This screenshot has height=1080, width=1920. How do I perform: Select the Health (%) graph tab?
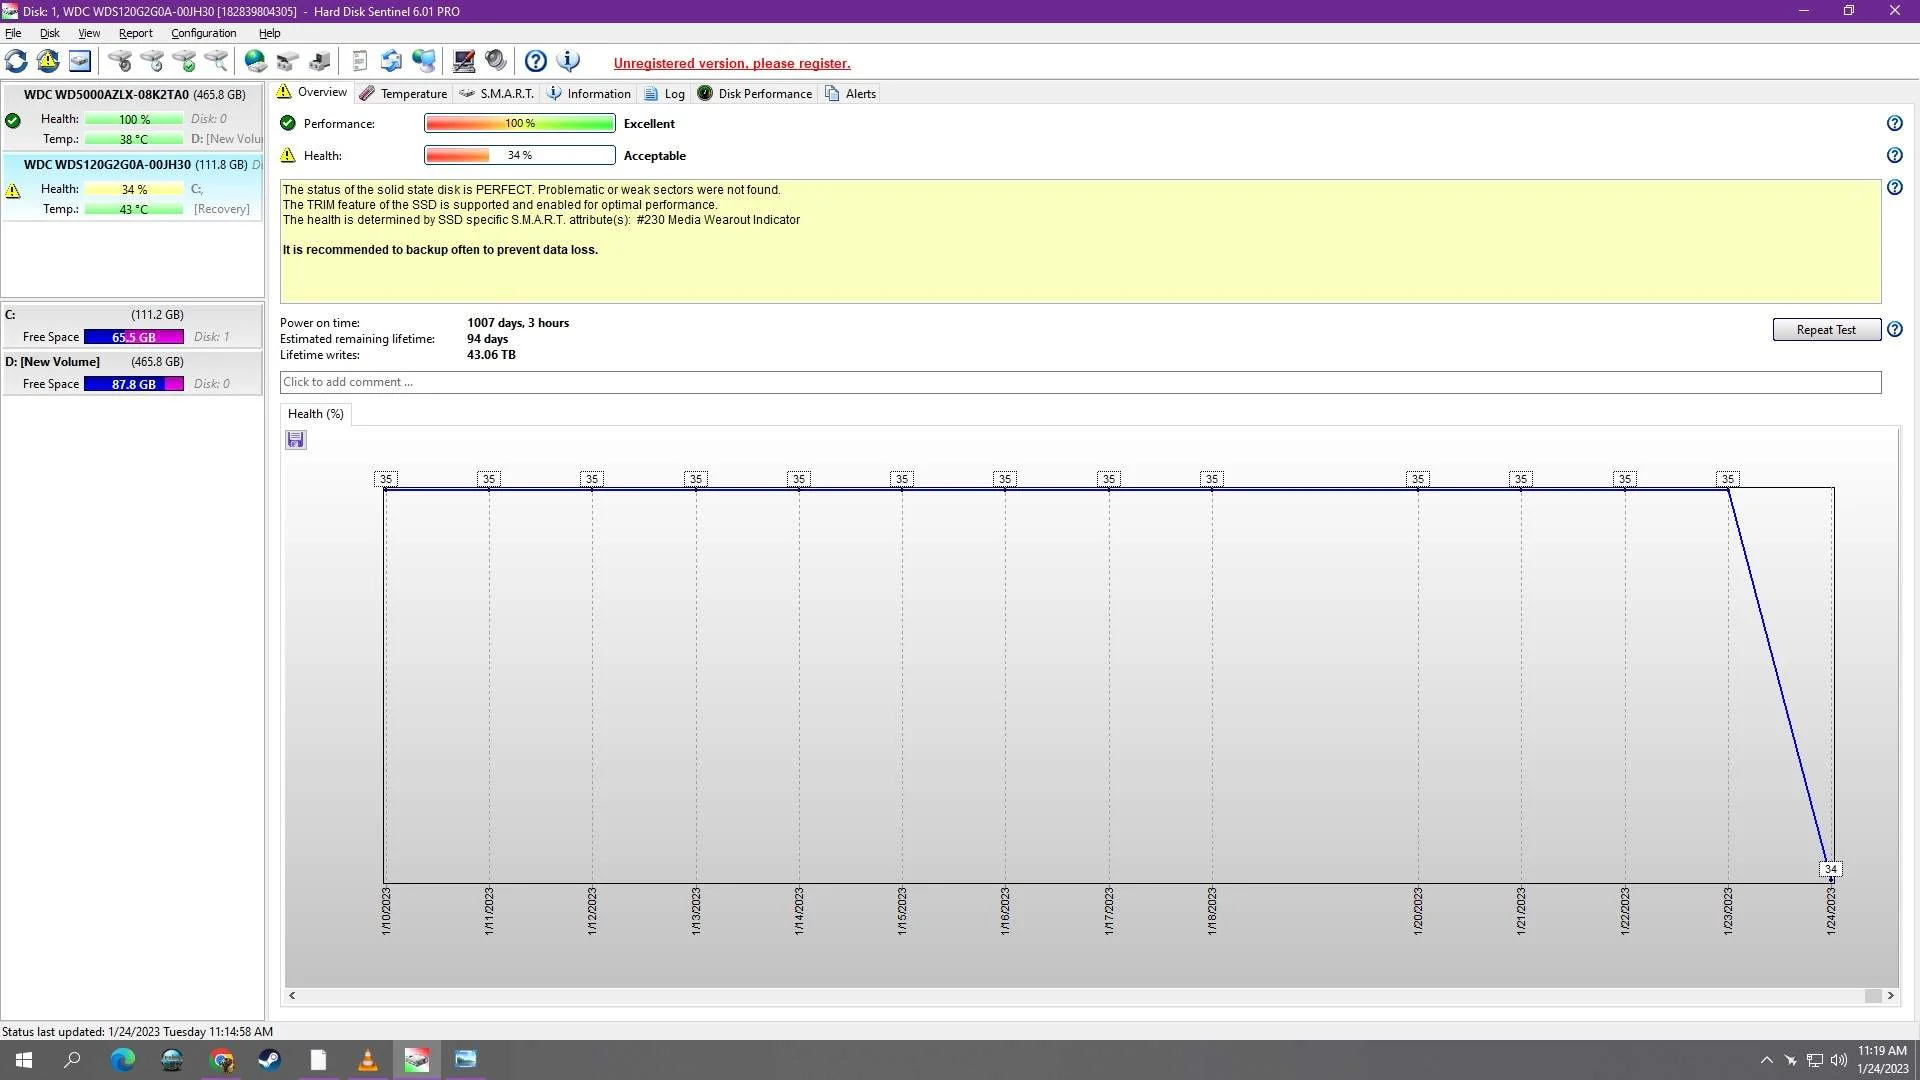(315, 414)
